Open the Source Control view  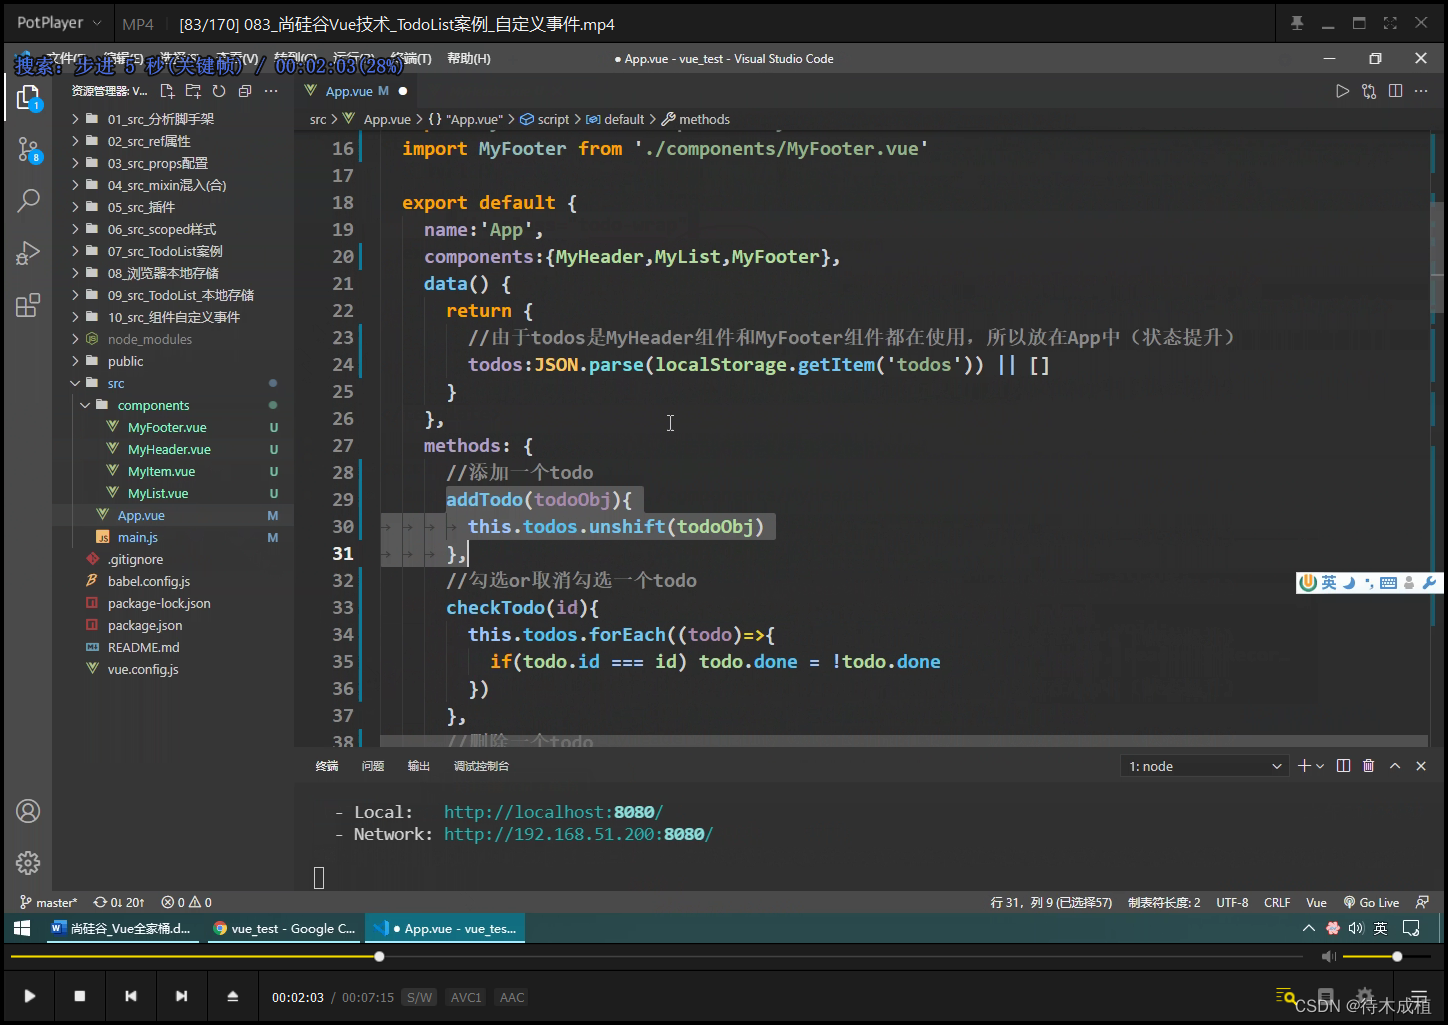(28, 150)
